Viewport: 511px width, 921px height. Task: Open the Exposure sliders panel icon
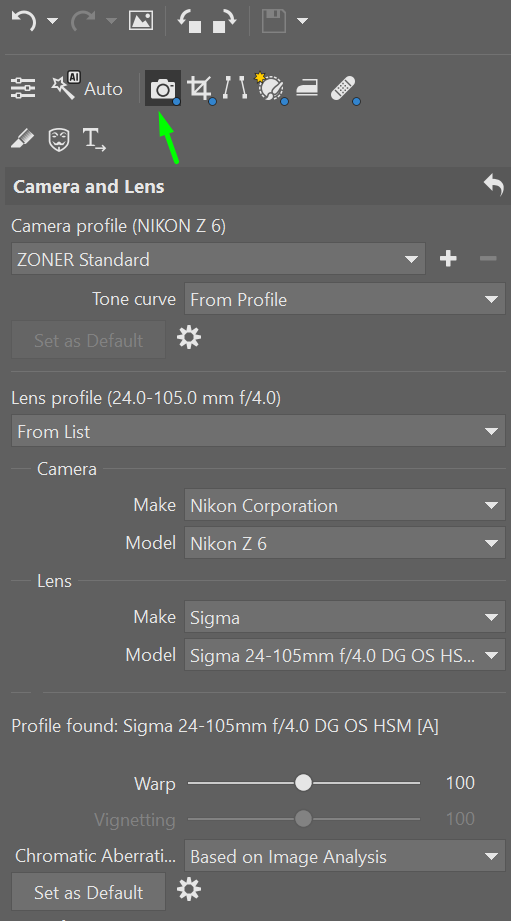click(23, 88)
